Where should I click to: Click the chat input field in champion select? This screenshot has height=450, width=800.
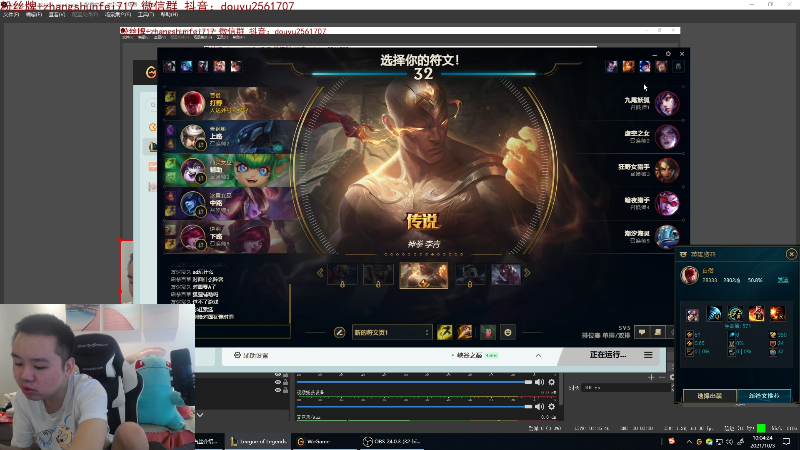242,332
